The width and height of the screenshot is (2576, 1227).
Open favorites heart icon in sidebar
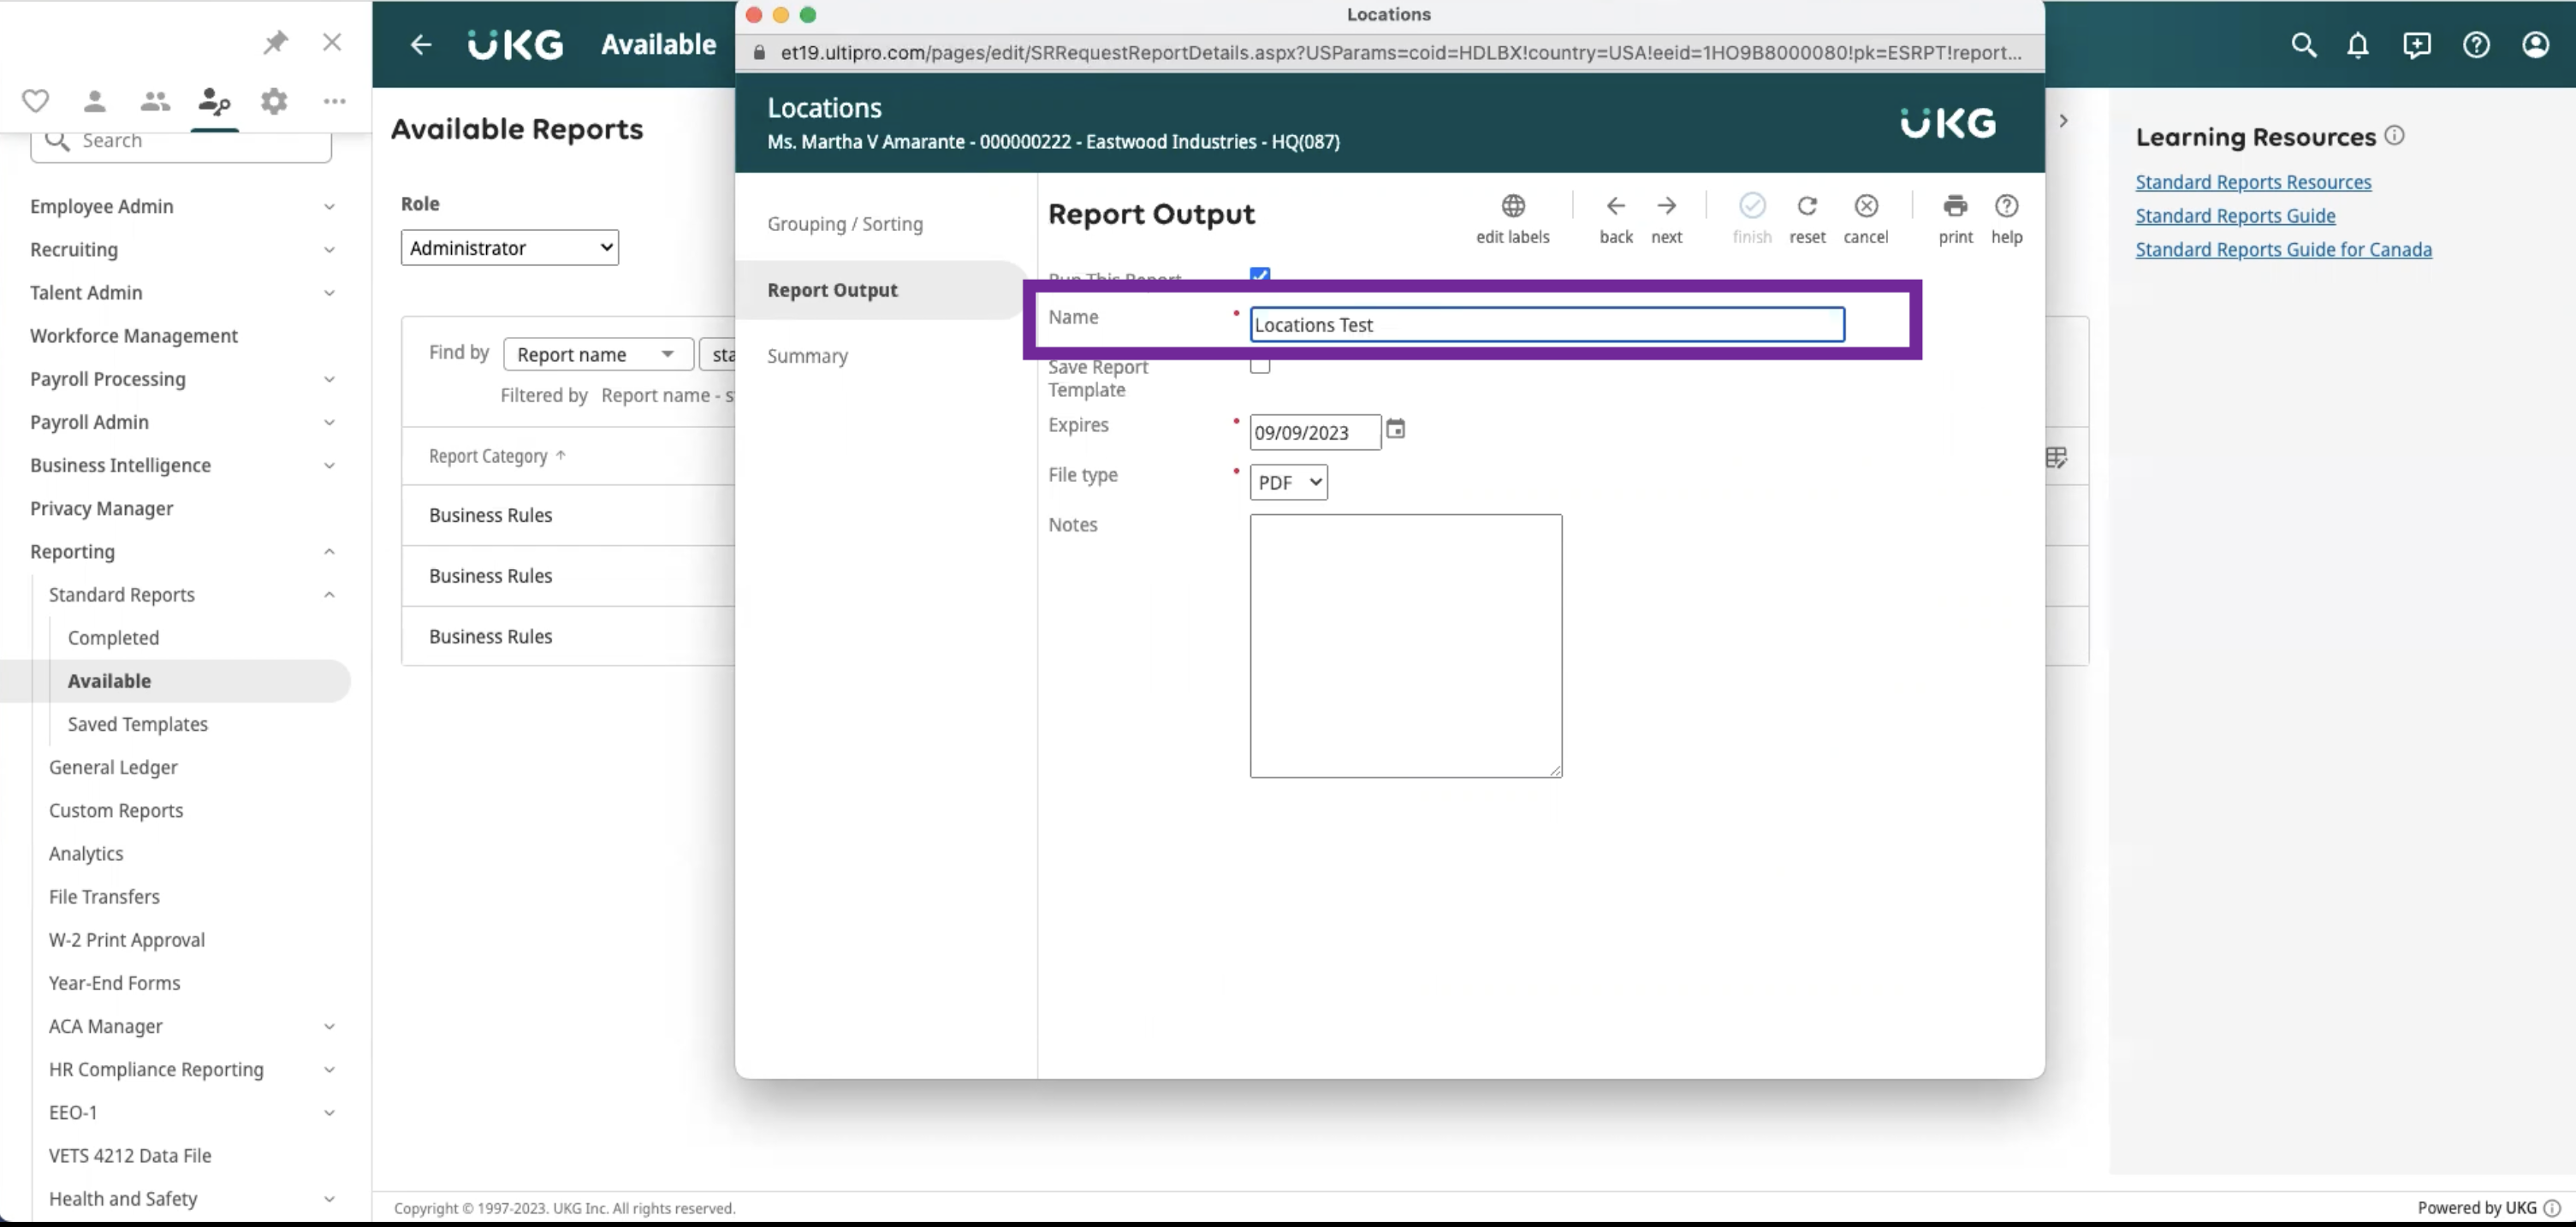point(35,101)
